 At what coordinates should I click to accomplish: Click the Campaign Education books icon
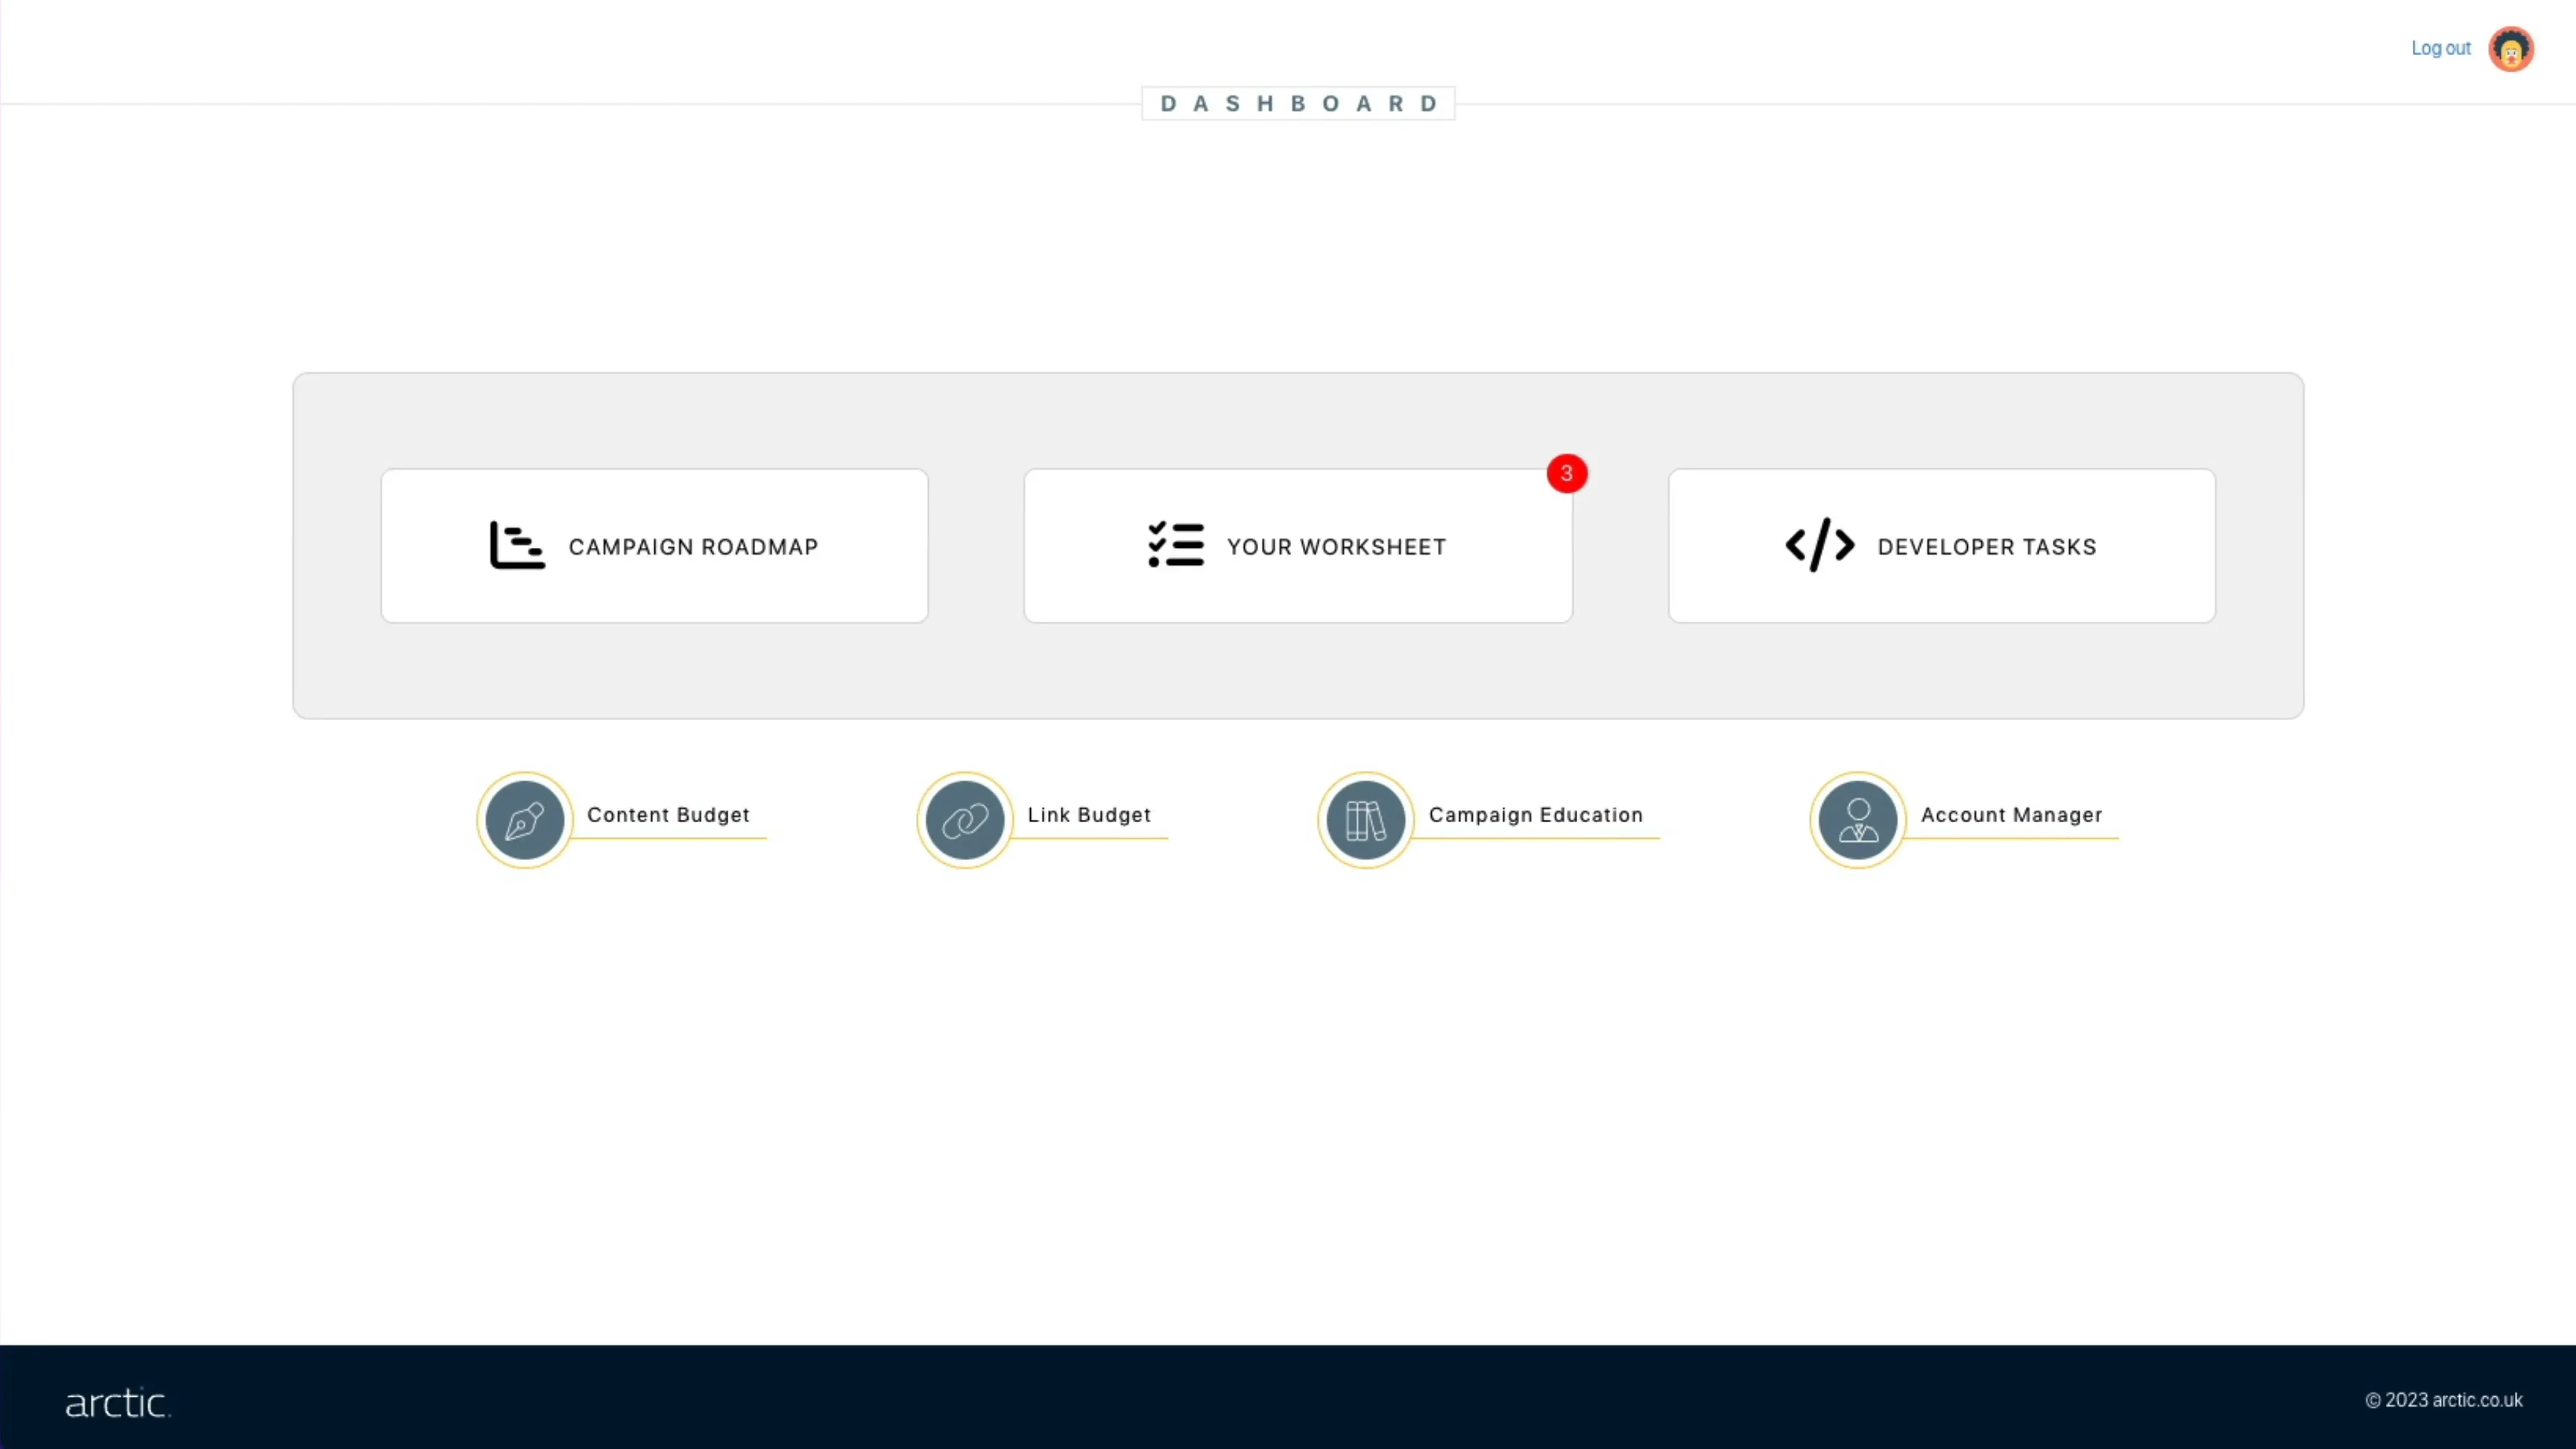click(1366, 820)
